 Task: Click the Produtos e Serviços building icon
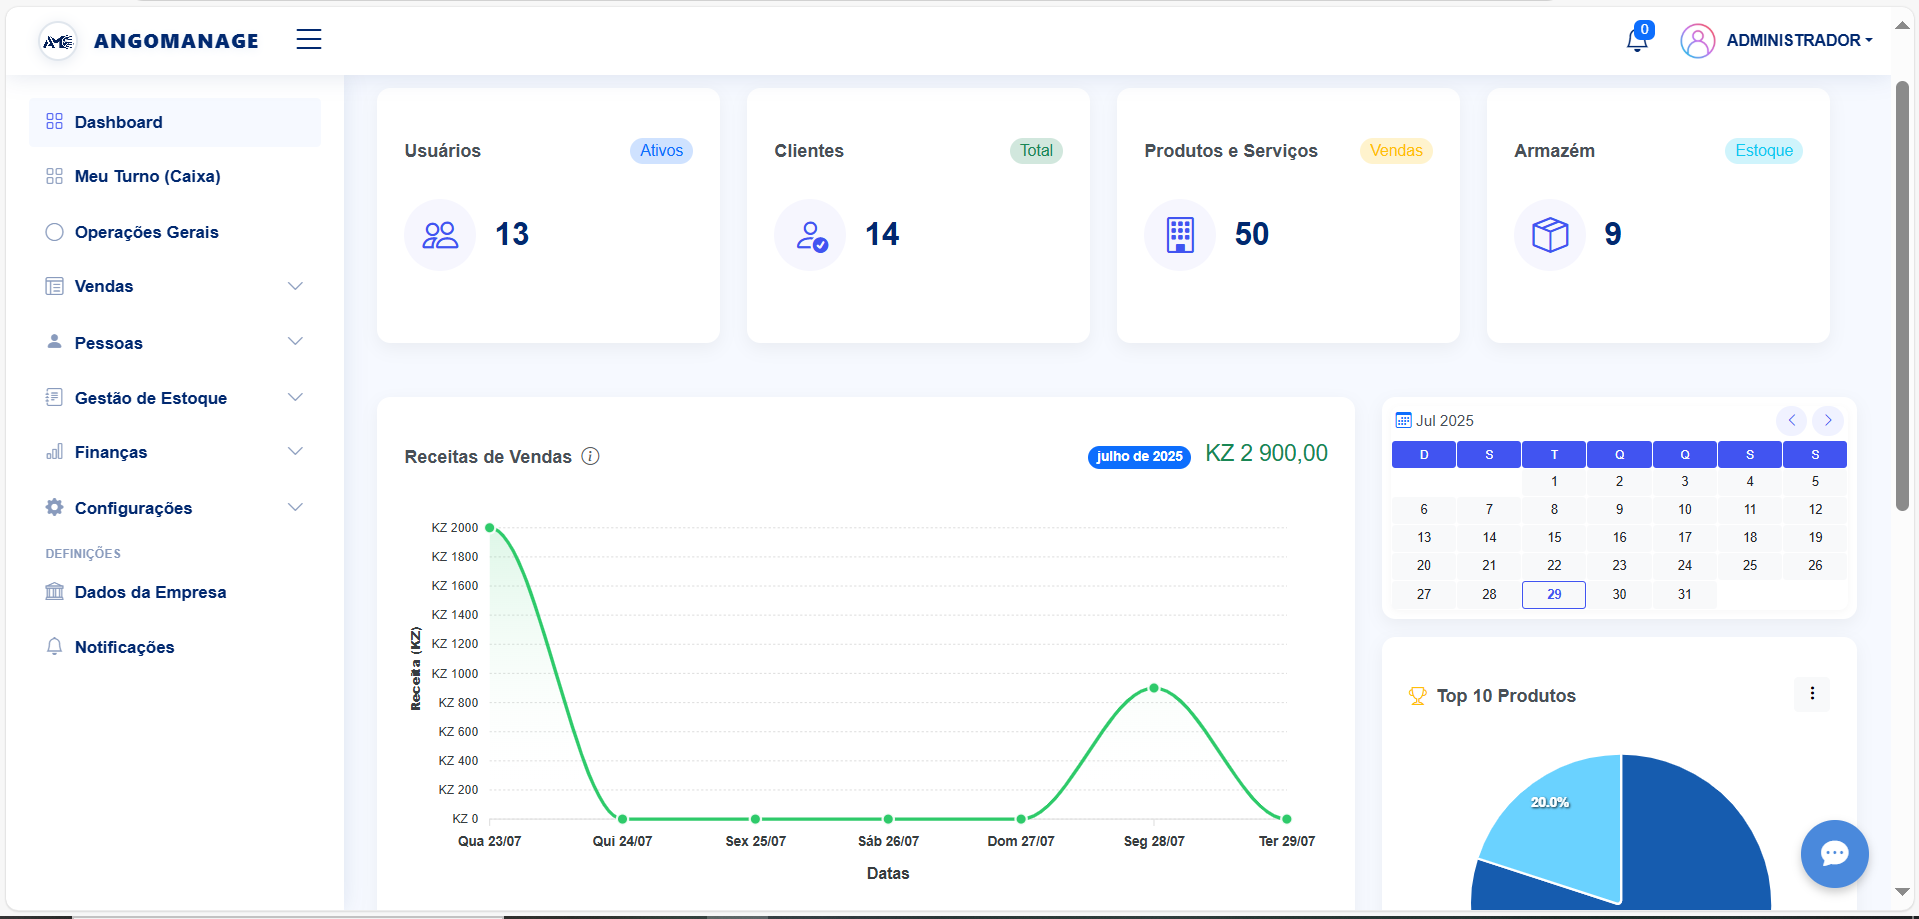point(1180,235)
